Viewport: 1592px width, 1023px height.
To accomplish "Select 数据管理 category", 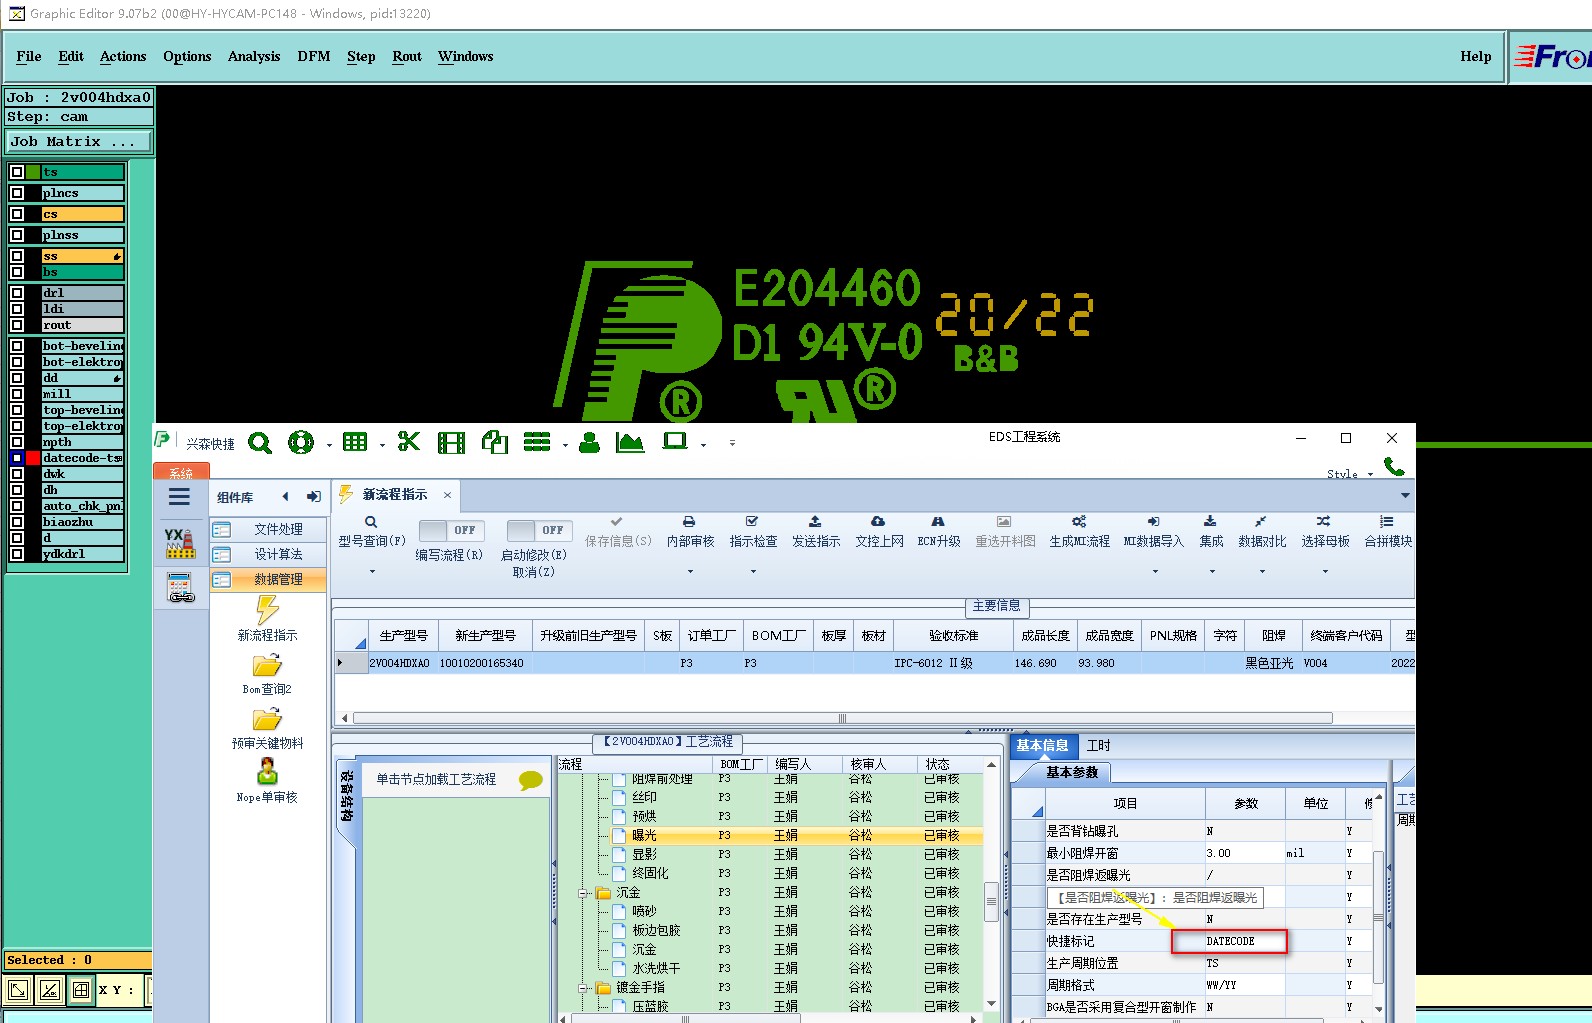I will point(268,579).
